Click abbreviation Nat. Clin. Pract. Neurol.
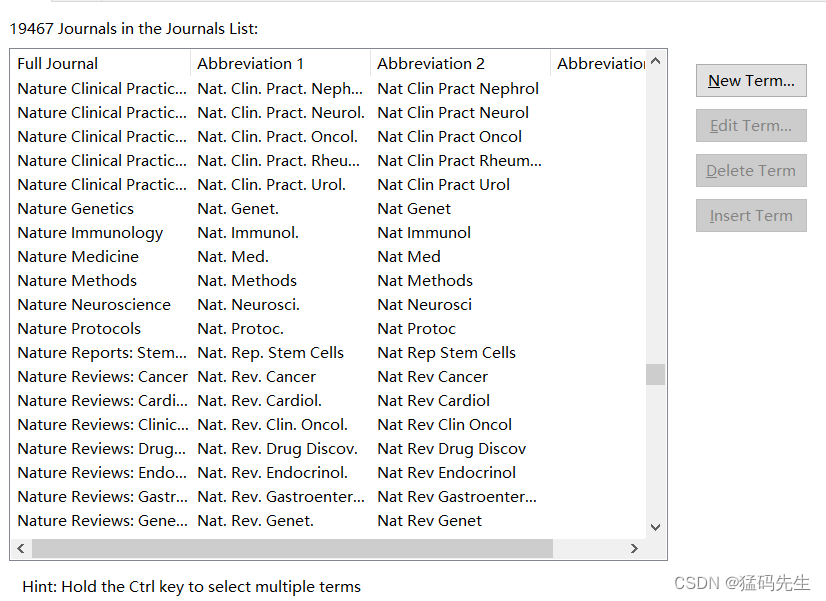The image size is (826, 601). click(281, 113)
